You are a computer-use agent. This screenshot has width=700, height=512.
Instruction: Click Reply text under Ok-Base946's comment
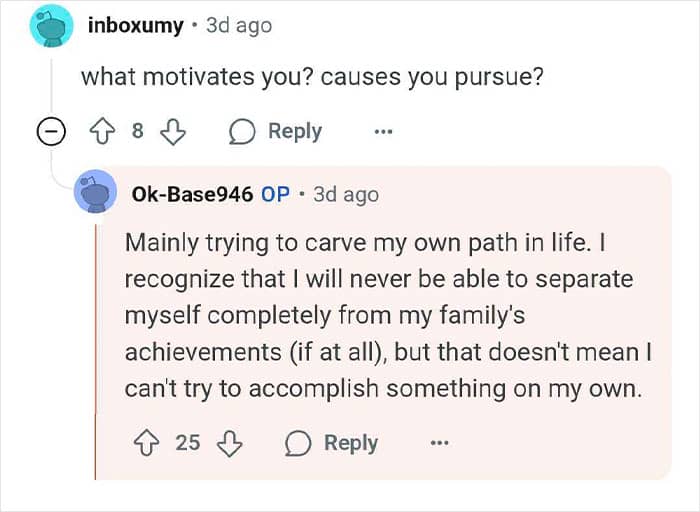(x=351, y=443)
